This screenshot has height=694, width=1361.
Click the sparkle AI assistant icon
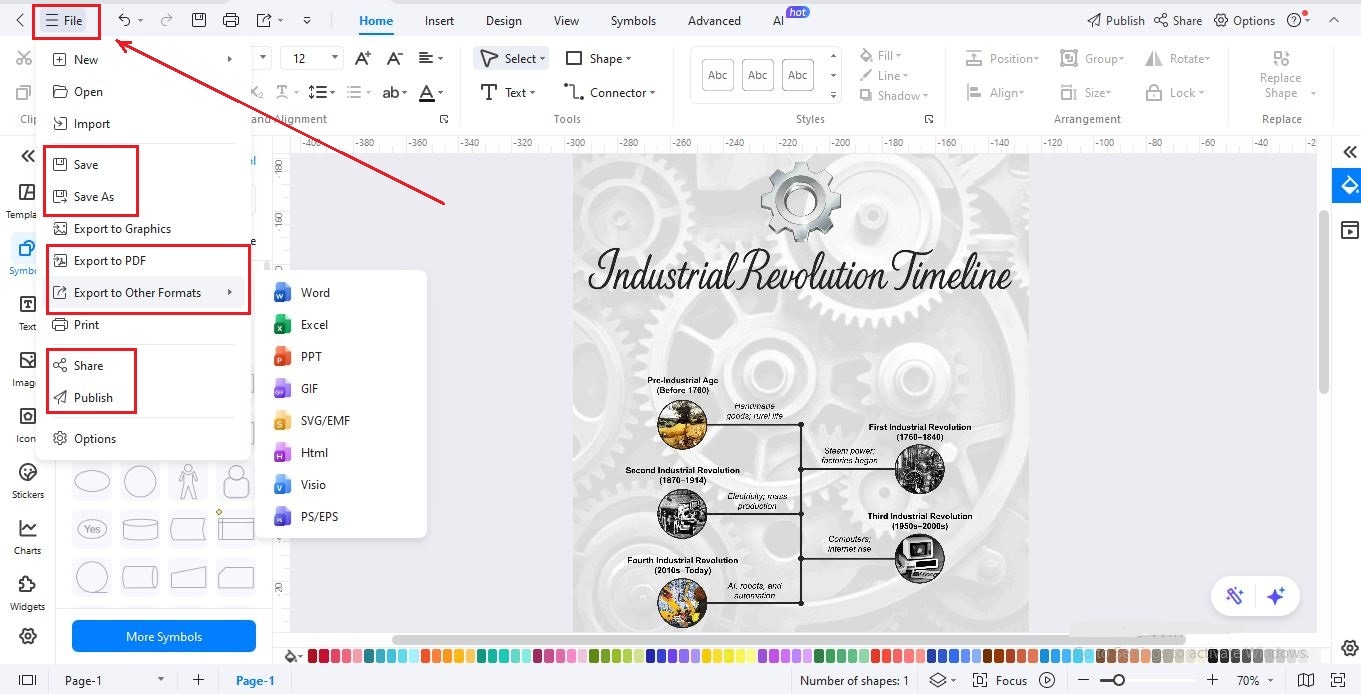[x=1275, y=596]
